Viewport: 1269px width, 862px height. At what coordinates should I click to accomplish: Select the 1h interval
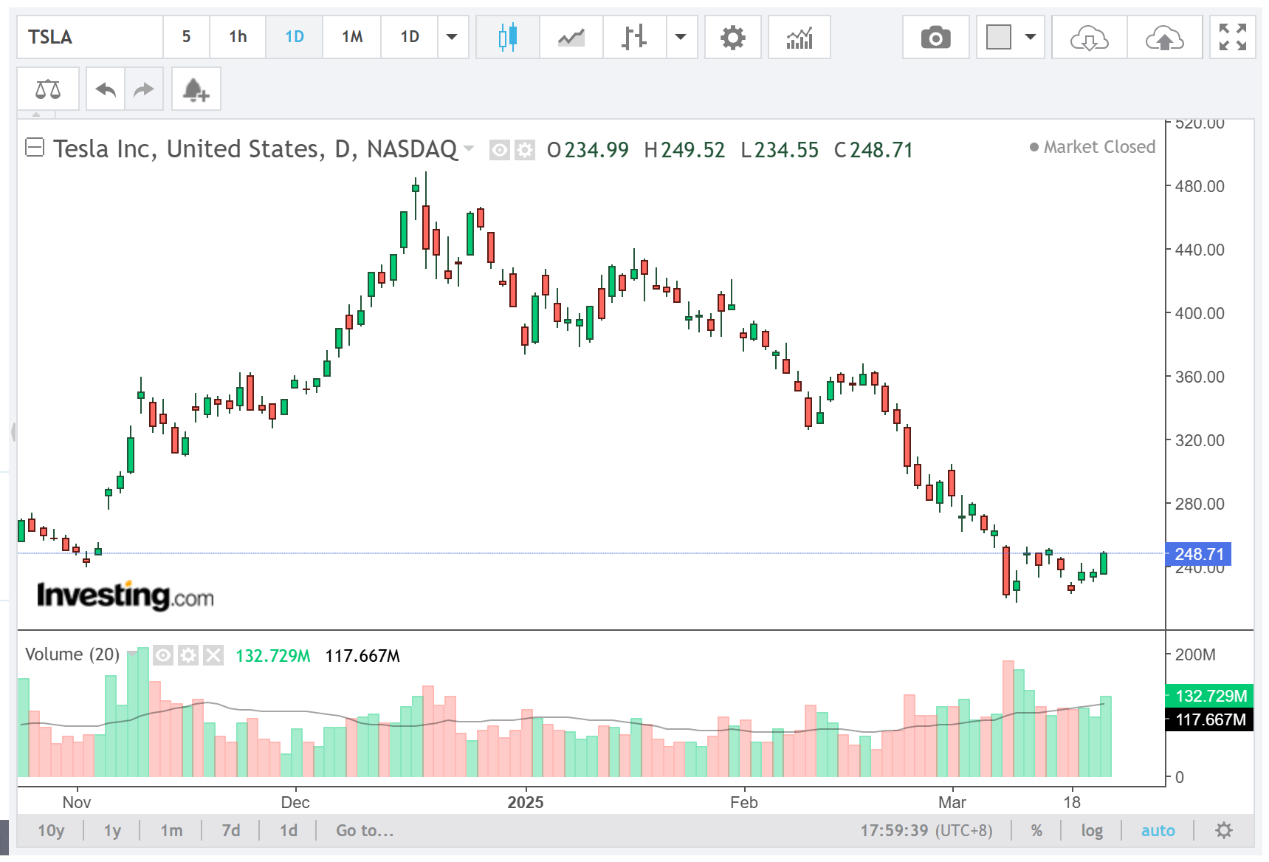[238, 38]
